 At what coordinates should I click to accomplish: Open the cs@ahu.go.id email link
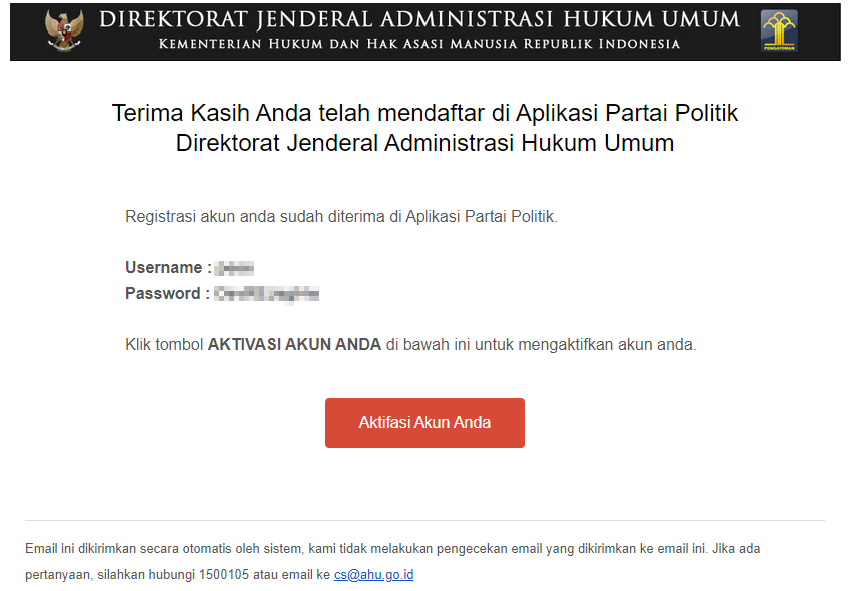[x=373, y=575]
